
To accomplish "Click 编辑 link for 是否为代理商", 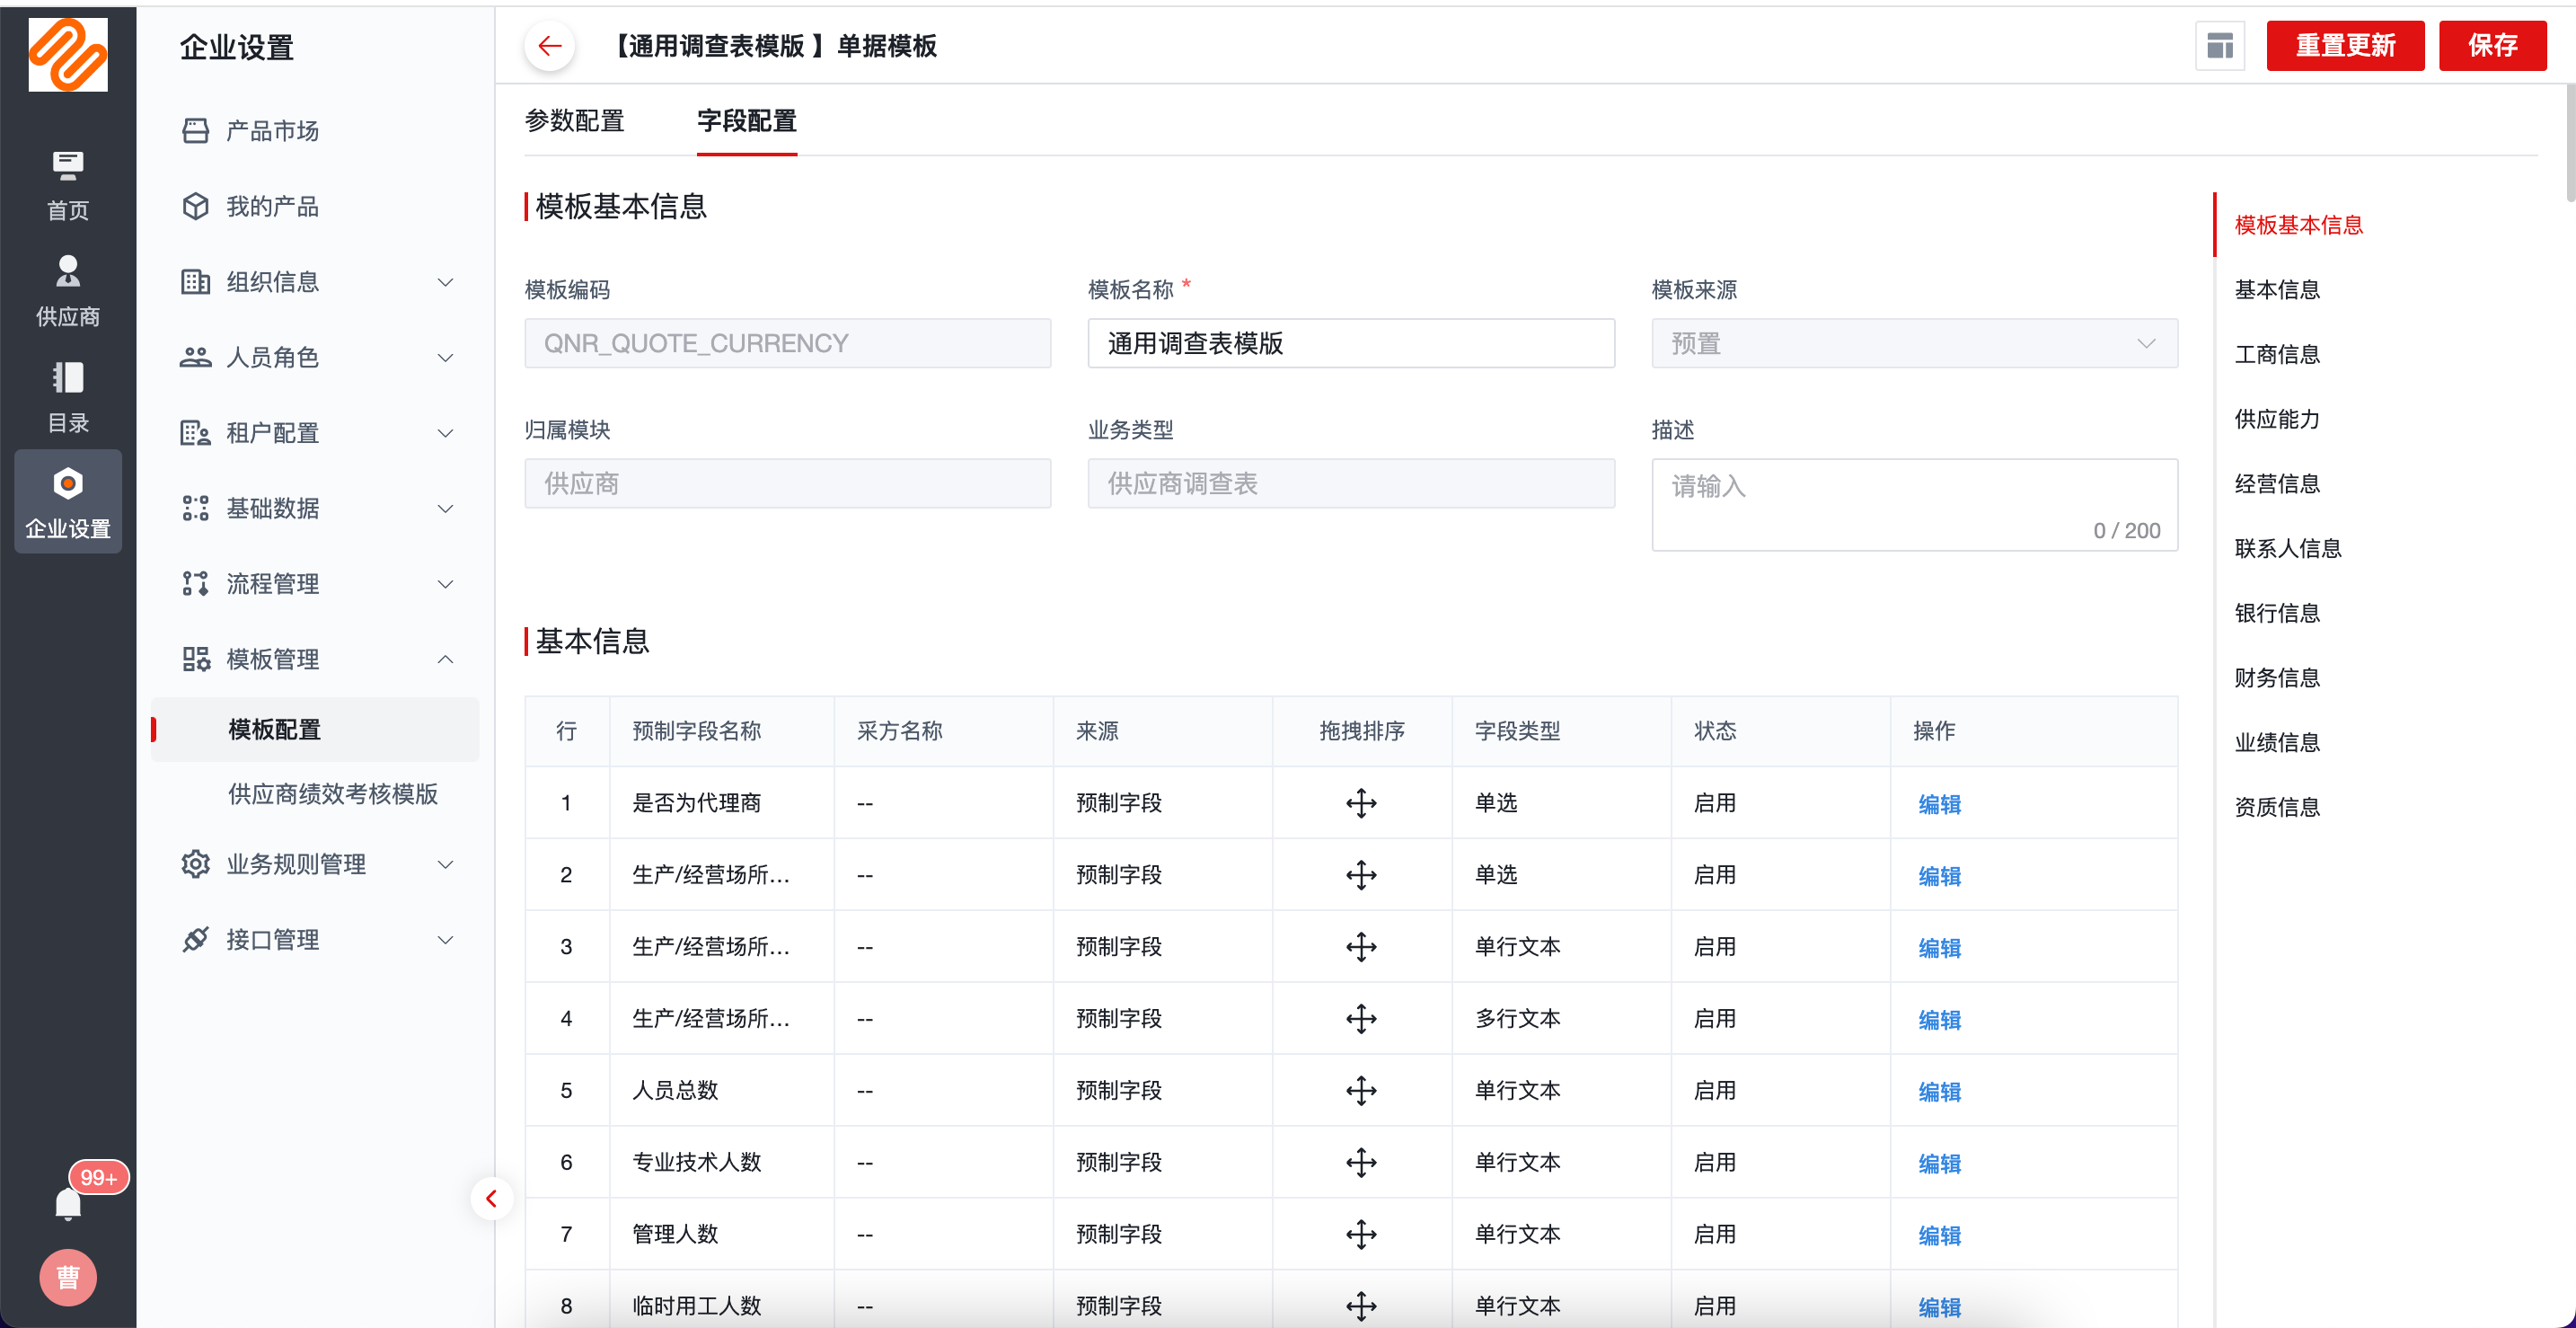I will pyautogui.click(x=1939, y=804).
